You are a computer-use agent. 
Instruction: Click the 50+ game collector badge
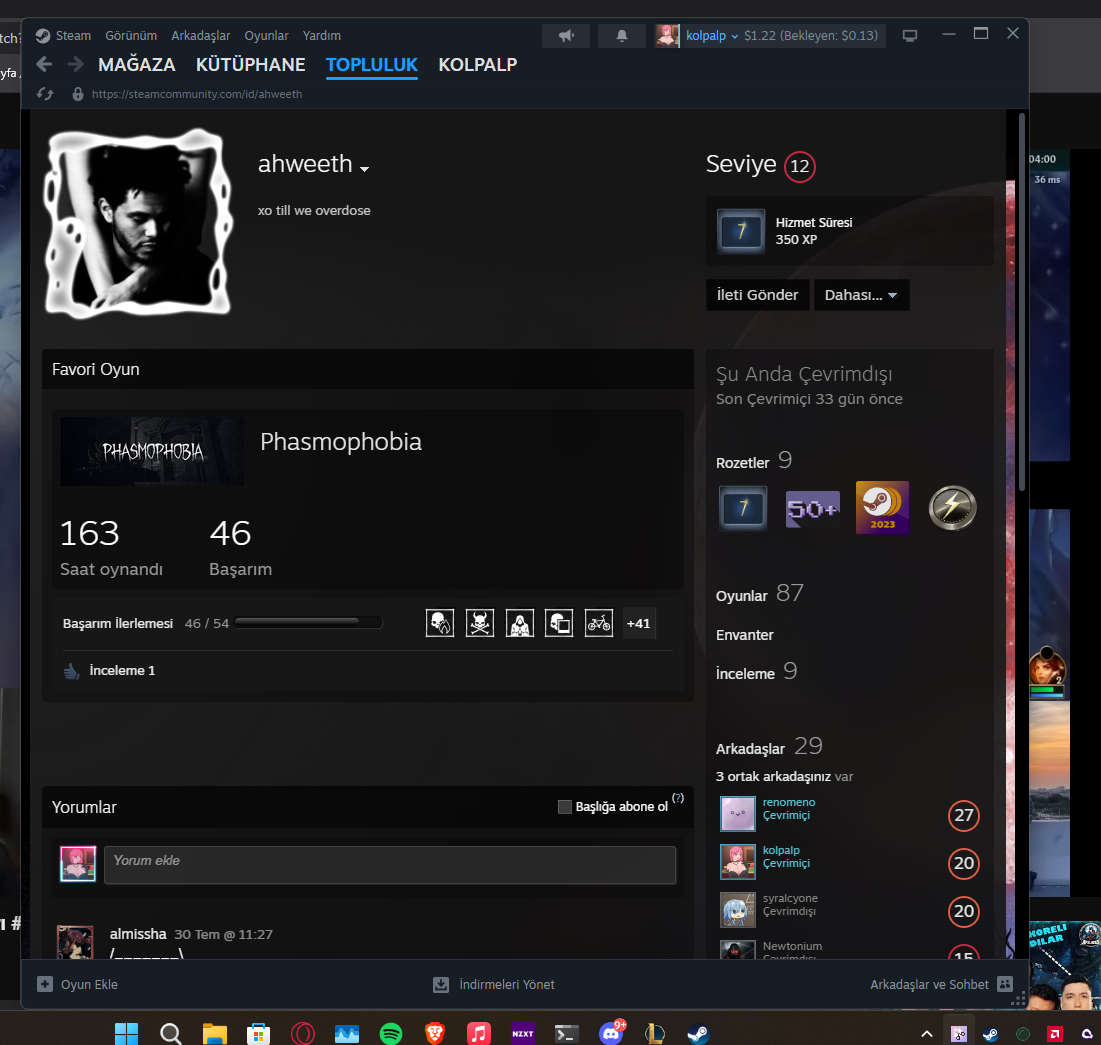click(x=812, y=508)
